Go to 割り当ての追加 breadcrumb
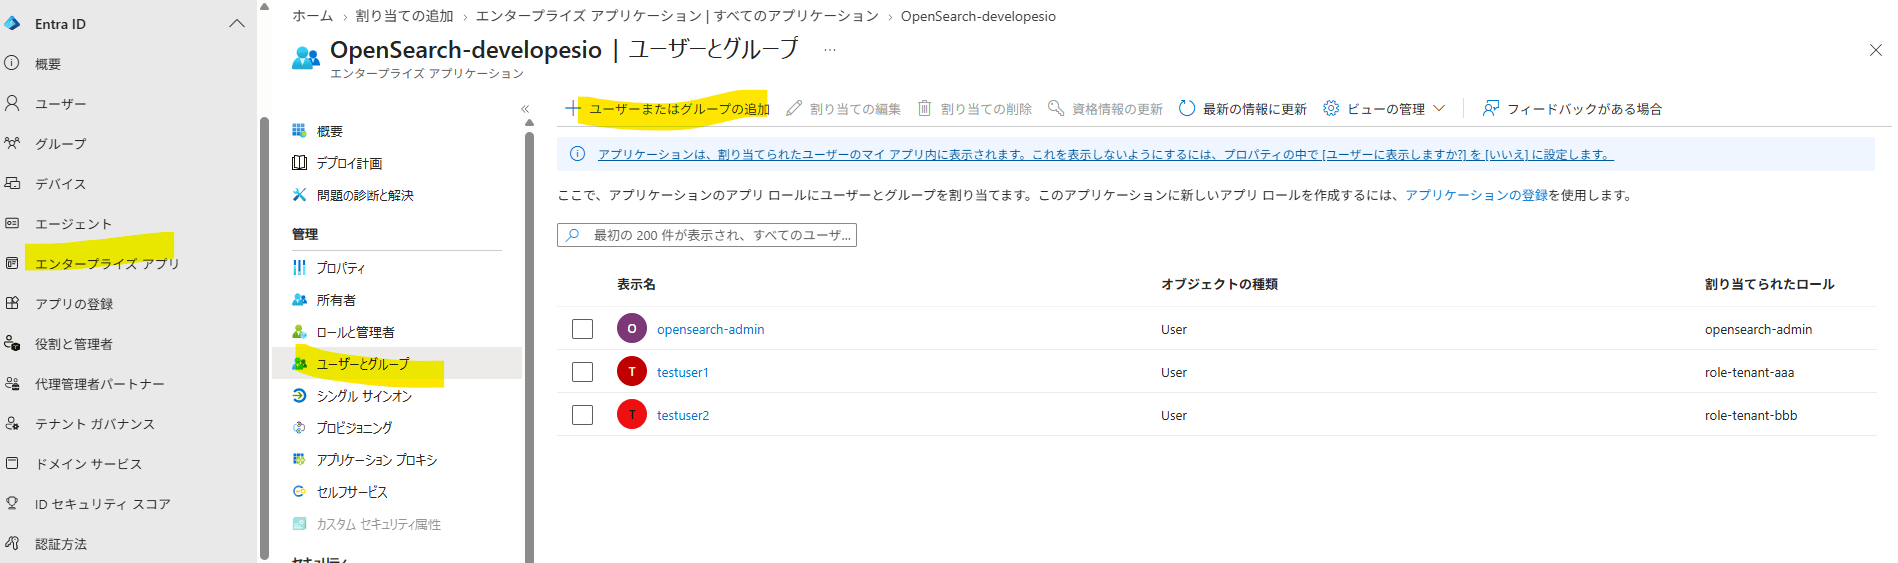1898x563 pixels. pyautogui.click(x=404, y=16)
